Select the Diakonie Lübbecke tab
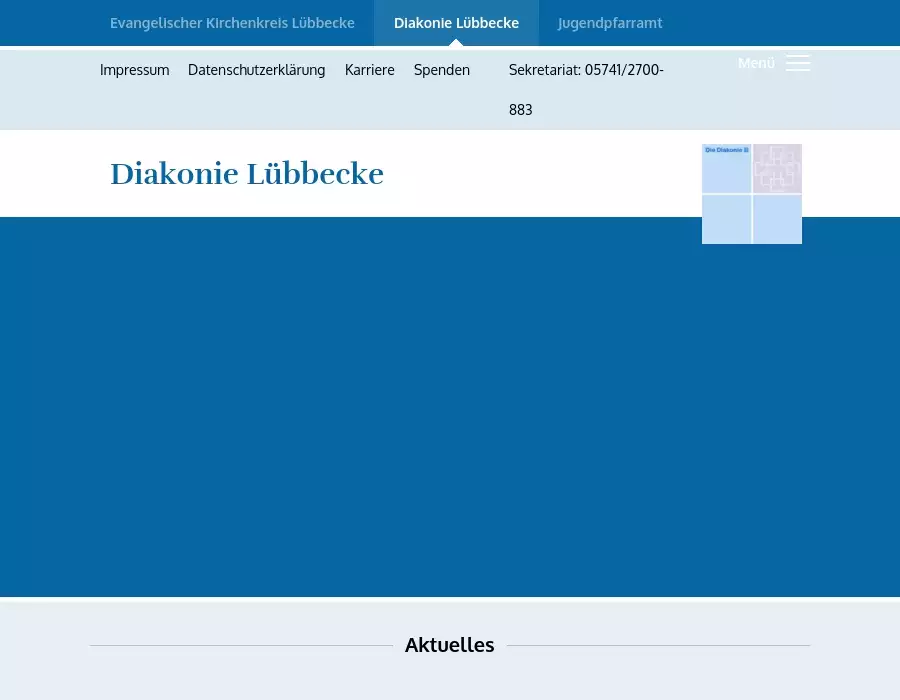This screenshot has height=700, width=900. tap(456, 23)
